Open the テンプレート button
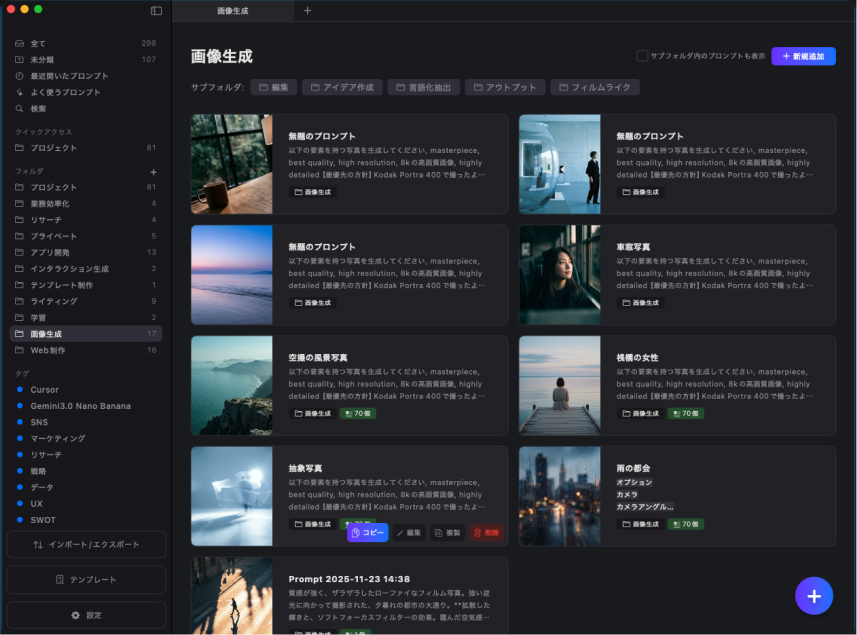This screenshot has width=857, height=635. (x=86, y=580)
